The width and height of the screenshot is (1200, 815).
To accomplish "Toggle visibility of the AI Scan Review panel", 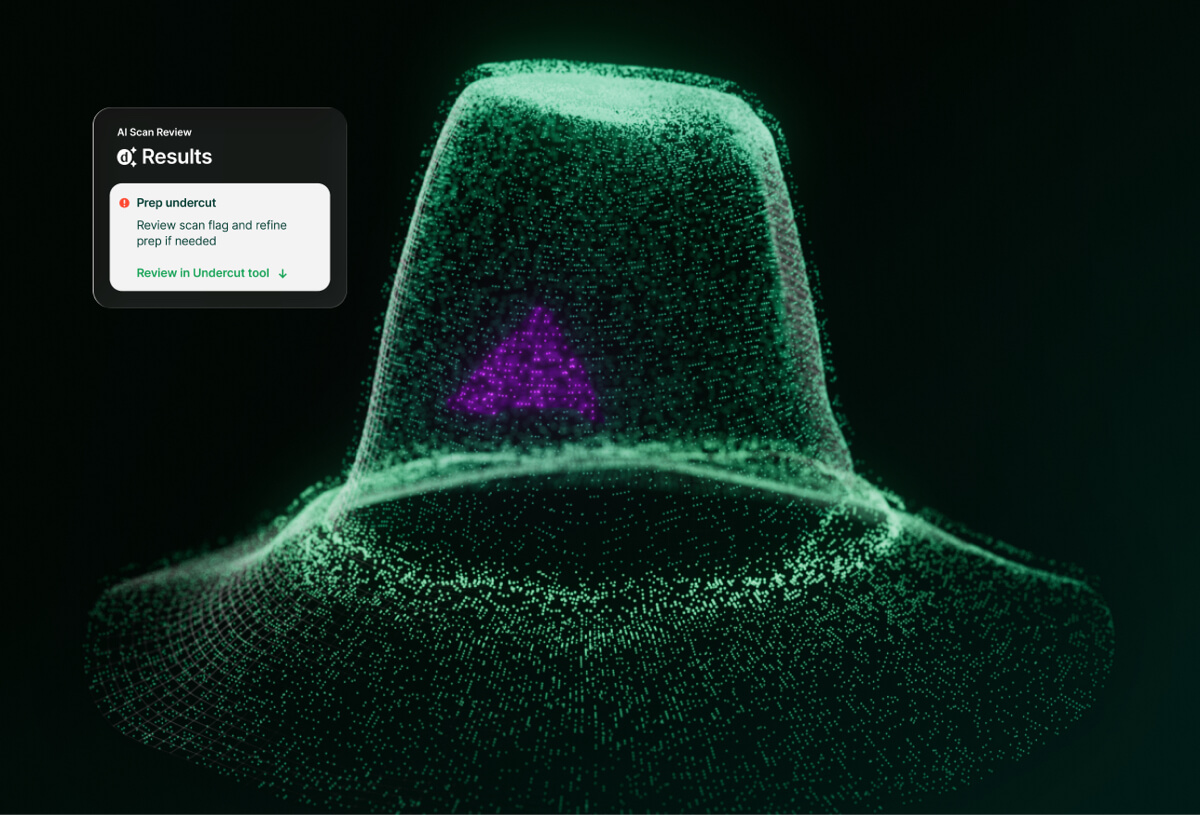I will [x=154, y=131].
